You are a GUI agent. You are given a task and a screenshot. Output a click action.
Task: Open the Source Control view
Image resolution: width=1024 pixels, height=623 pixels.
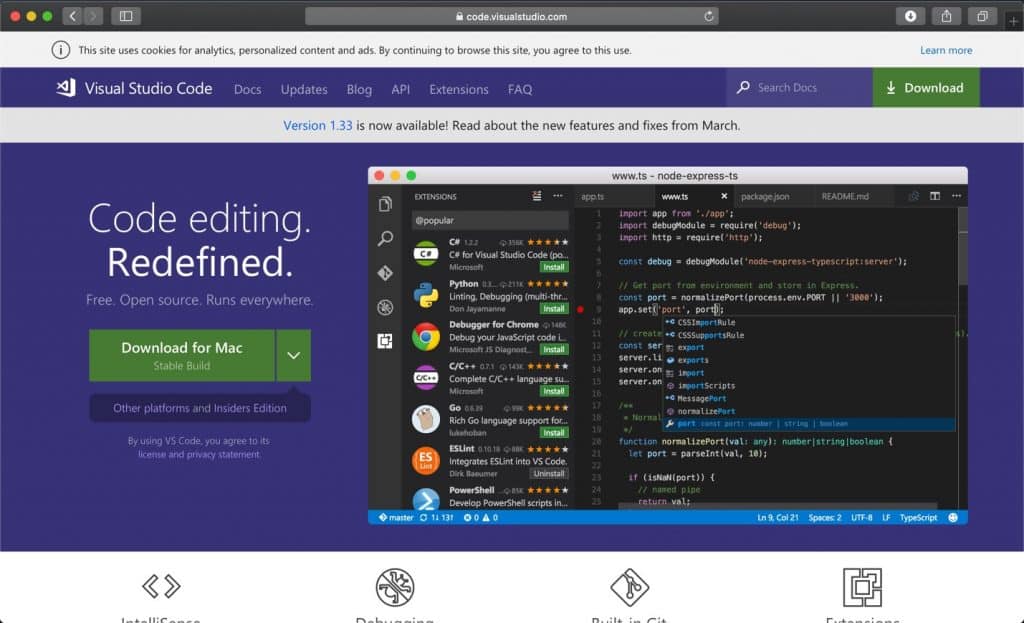(x=385, y=272)
